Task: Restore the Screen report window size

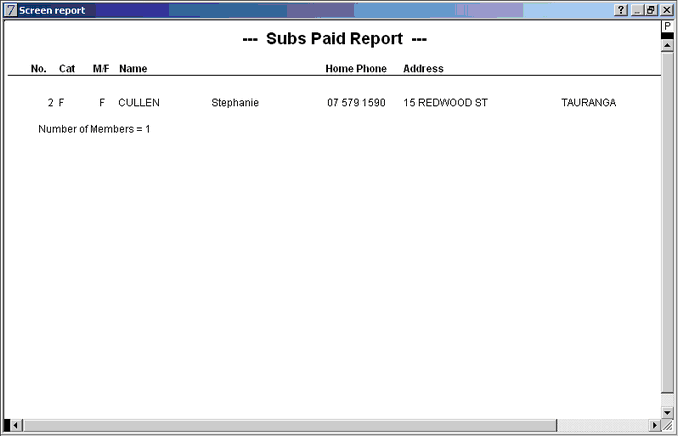Action: pos(651,10)
